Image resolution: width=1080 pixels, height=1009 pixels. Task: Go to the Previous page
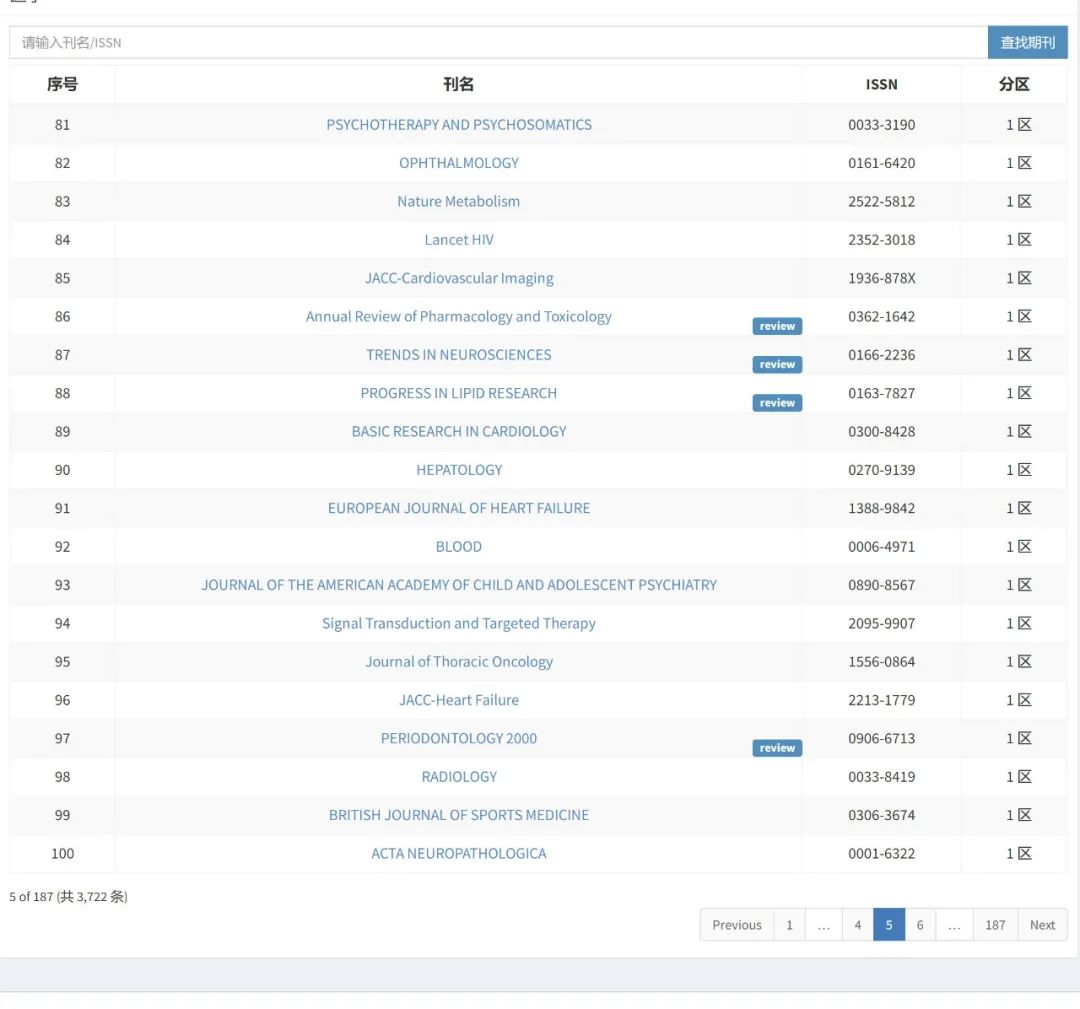pos(736,925)
